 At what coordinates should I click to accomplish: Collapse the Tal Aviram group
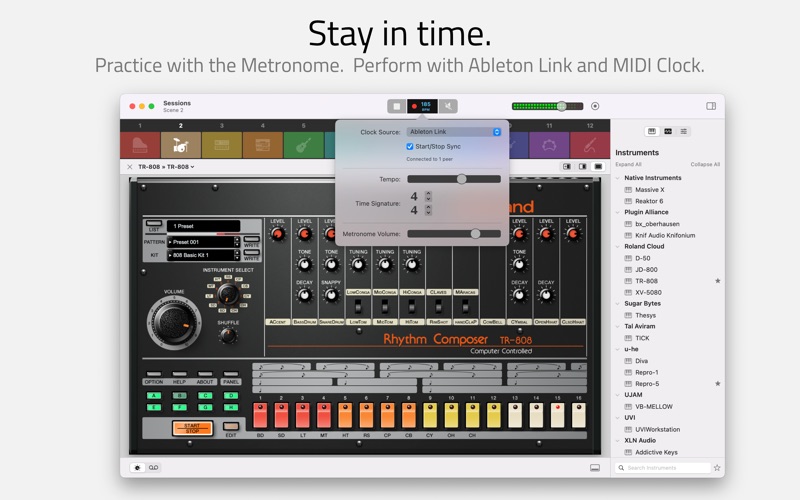pos(618,327)
